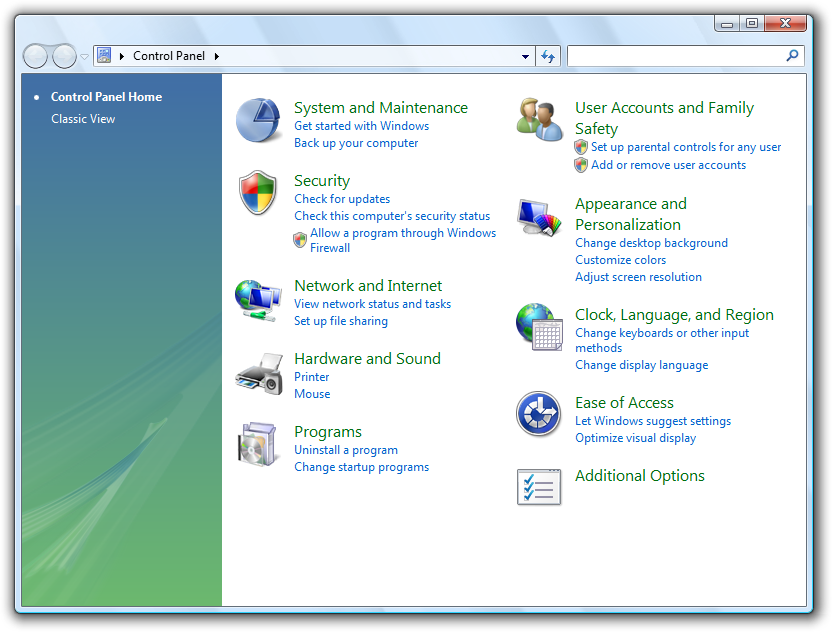The width and height of the screenshot is (832, 632).
Task: Open the Uninstall a program link
Action: (346, 450)
